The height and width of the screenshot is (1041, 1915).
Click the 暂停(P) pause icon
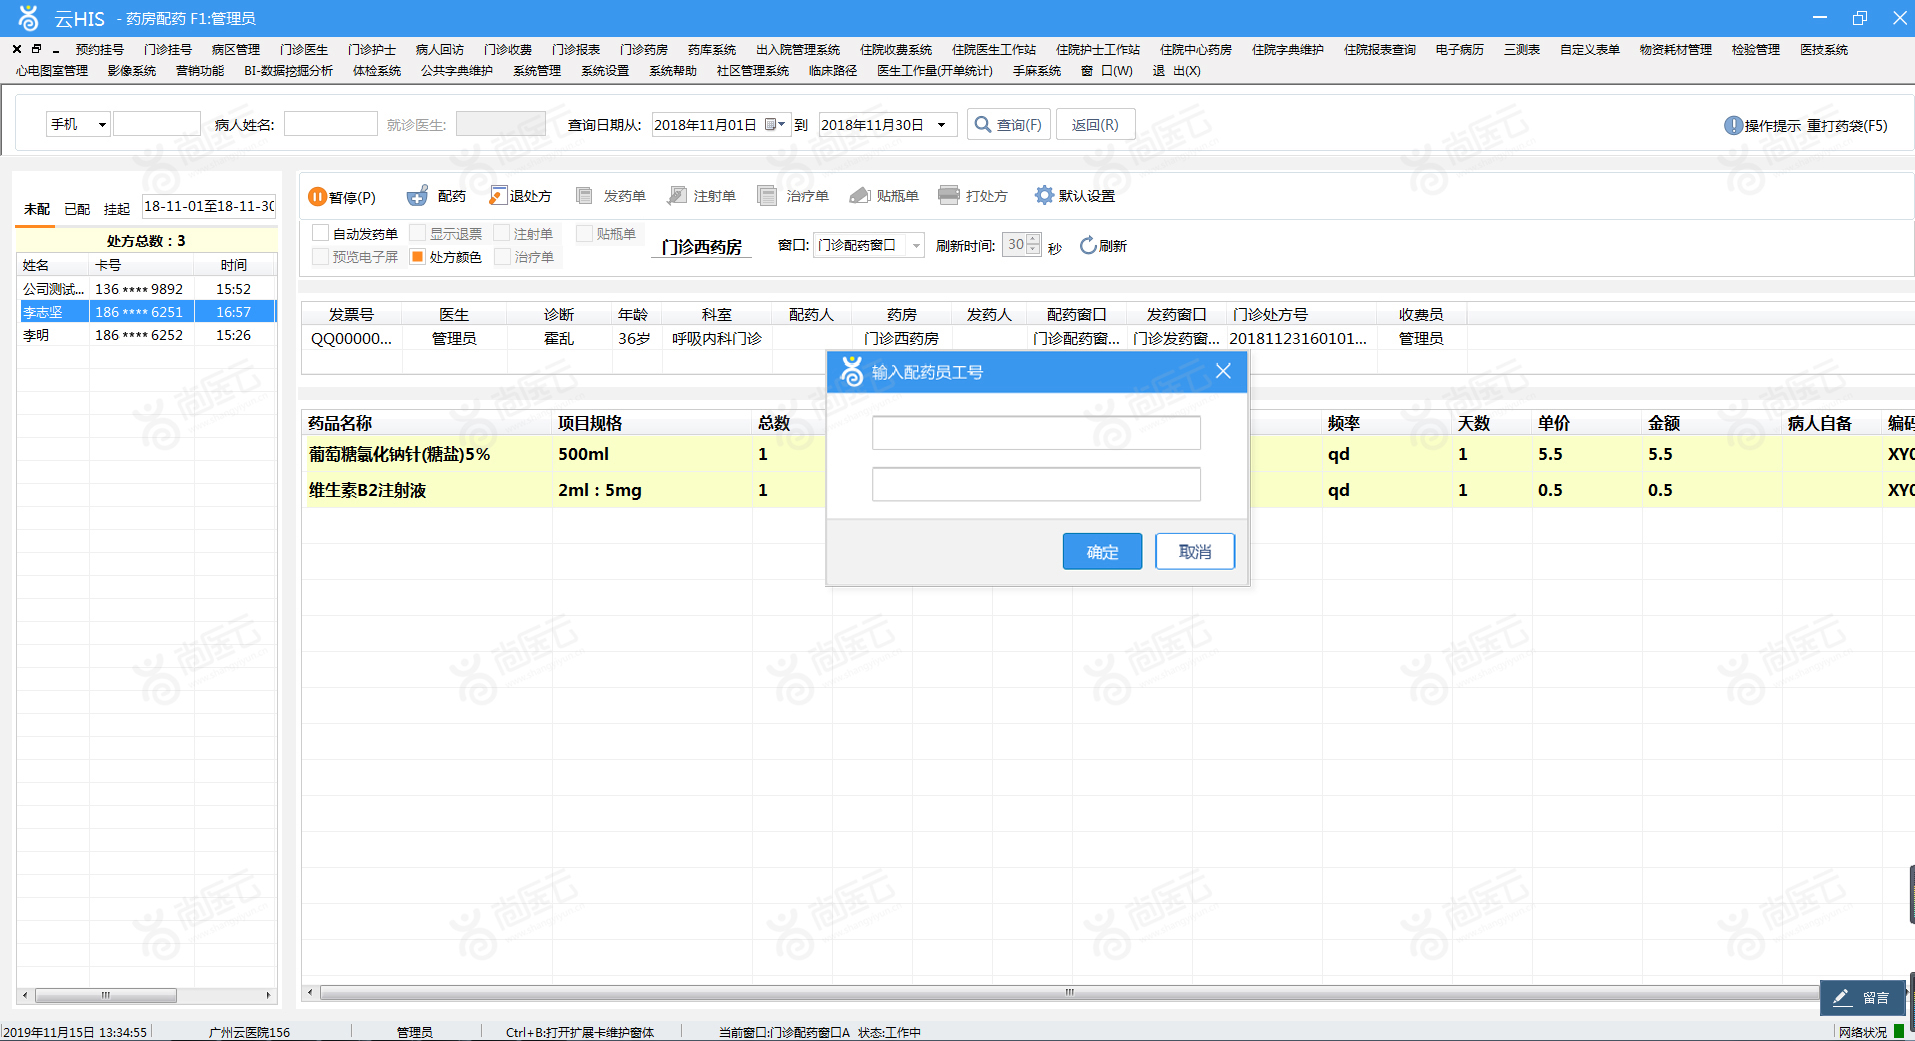tap(317, 197)
